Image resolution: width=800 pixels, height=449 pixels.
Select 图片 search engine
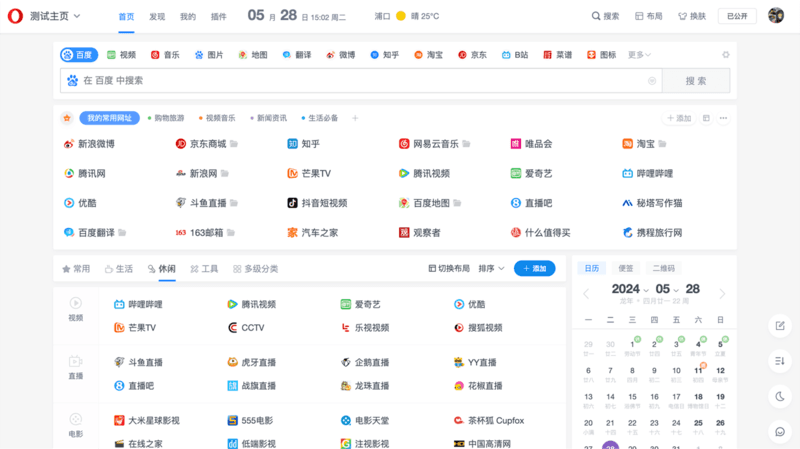[209, 55]
